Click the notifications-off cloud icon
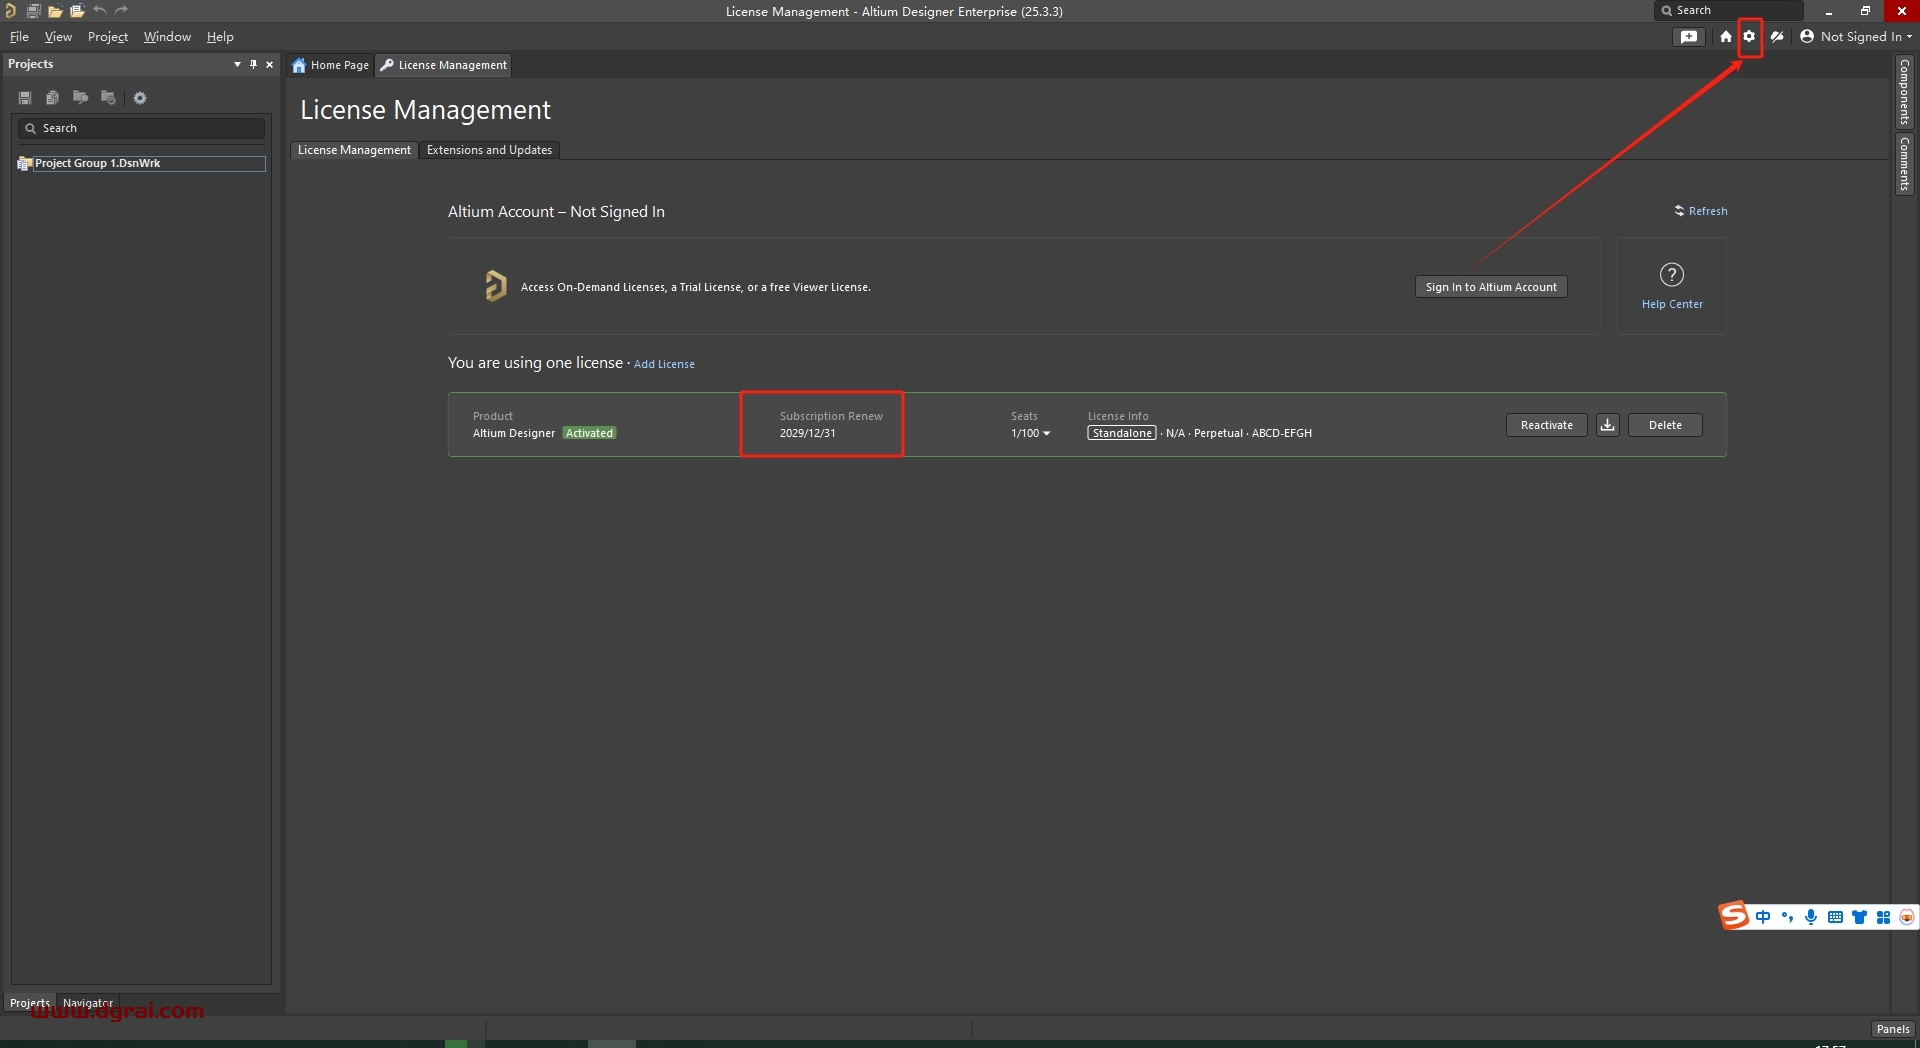 1777,36
